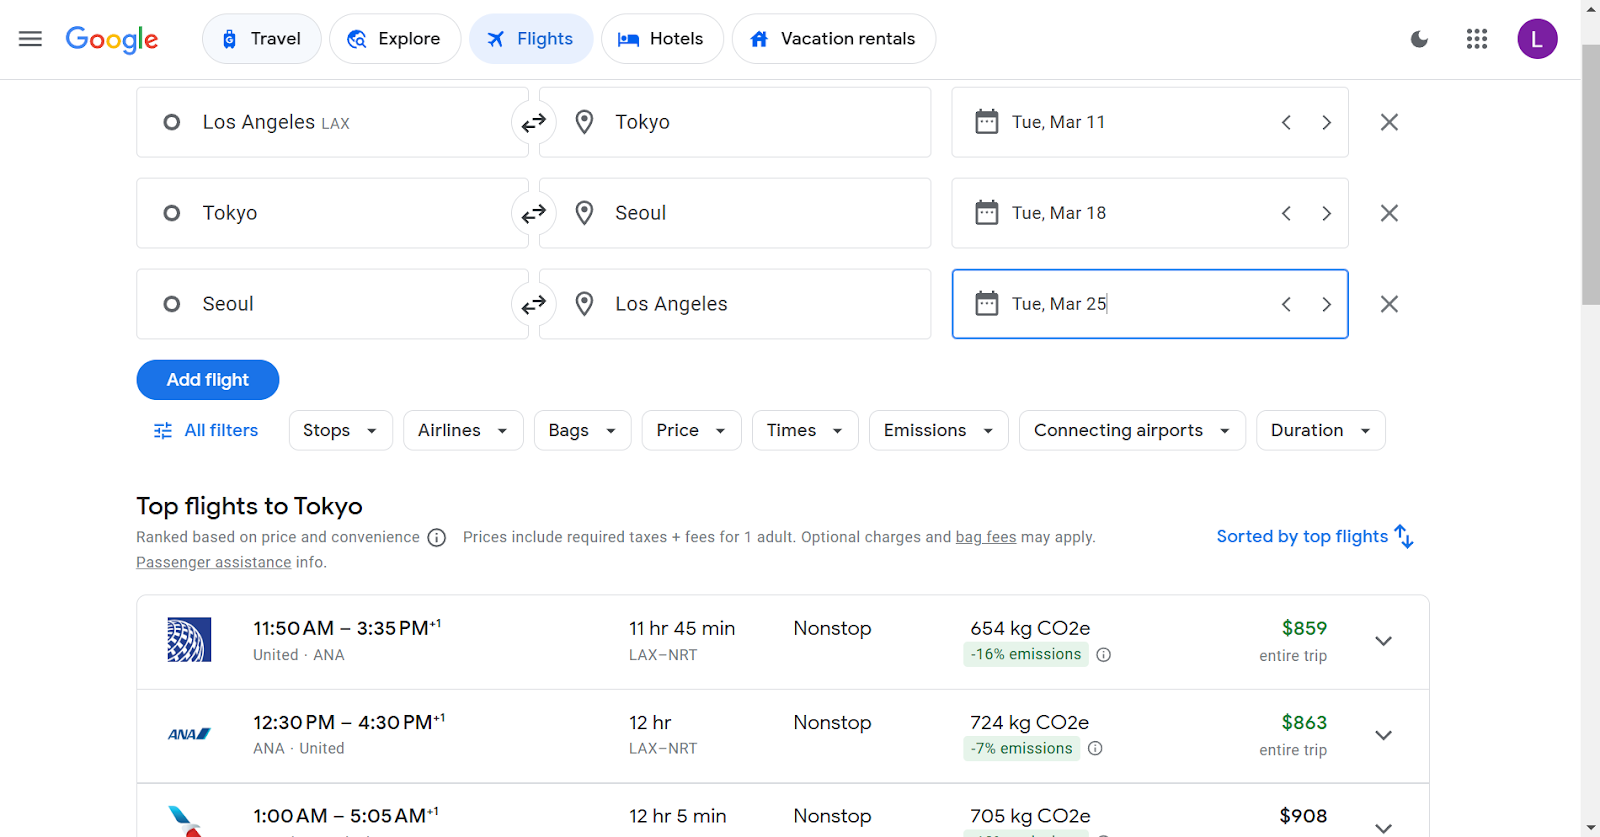
Task: Open the Times filter dropdown
Action: (805, 430)
